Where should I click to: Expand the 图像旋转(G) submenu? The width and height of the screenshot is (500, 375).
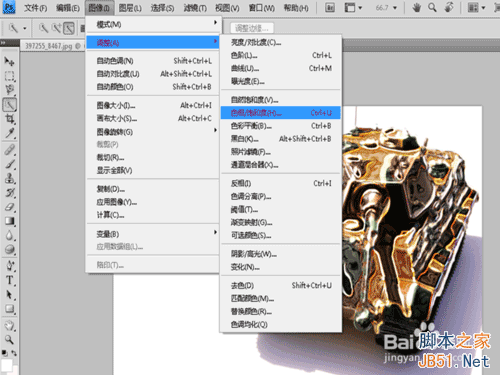click(152, 132)
